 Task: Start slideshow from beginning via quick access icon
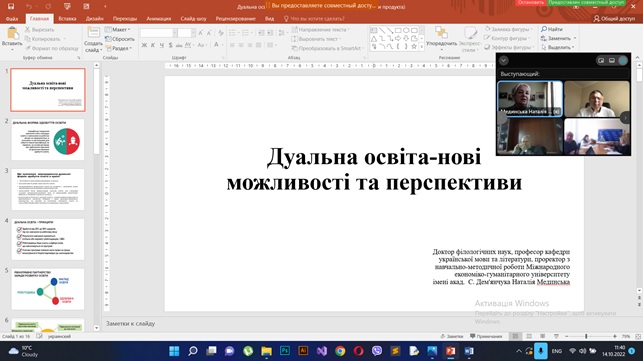(67, 6)
